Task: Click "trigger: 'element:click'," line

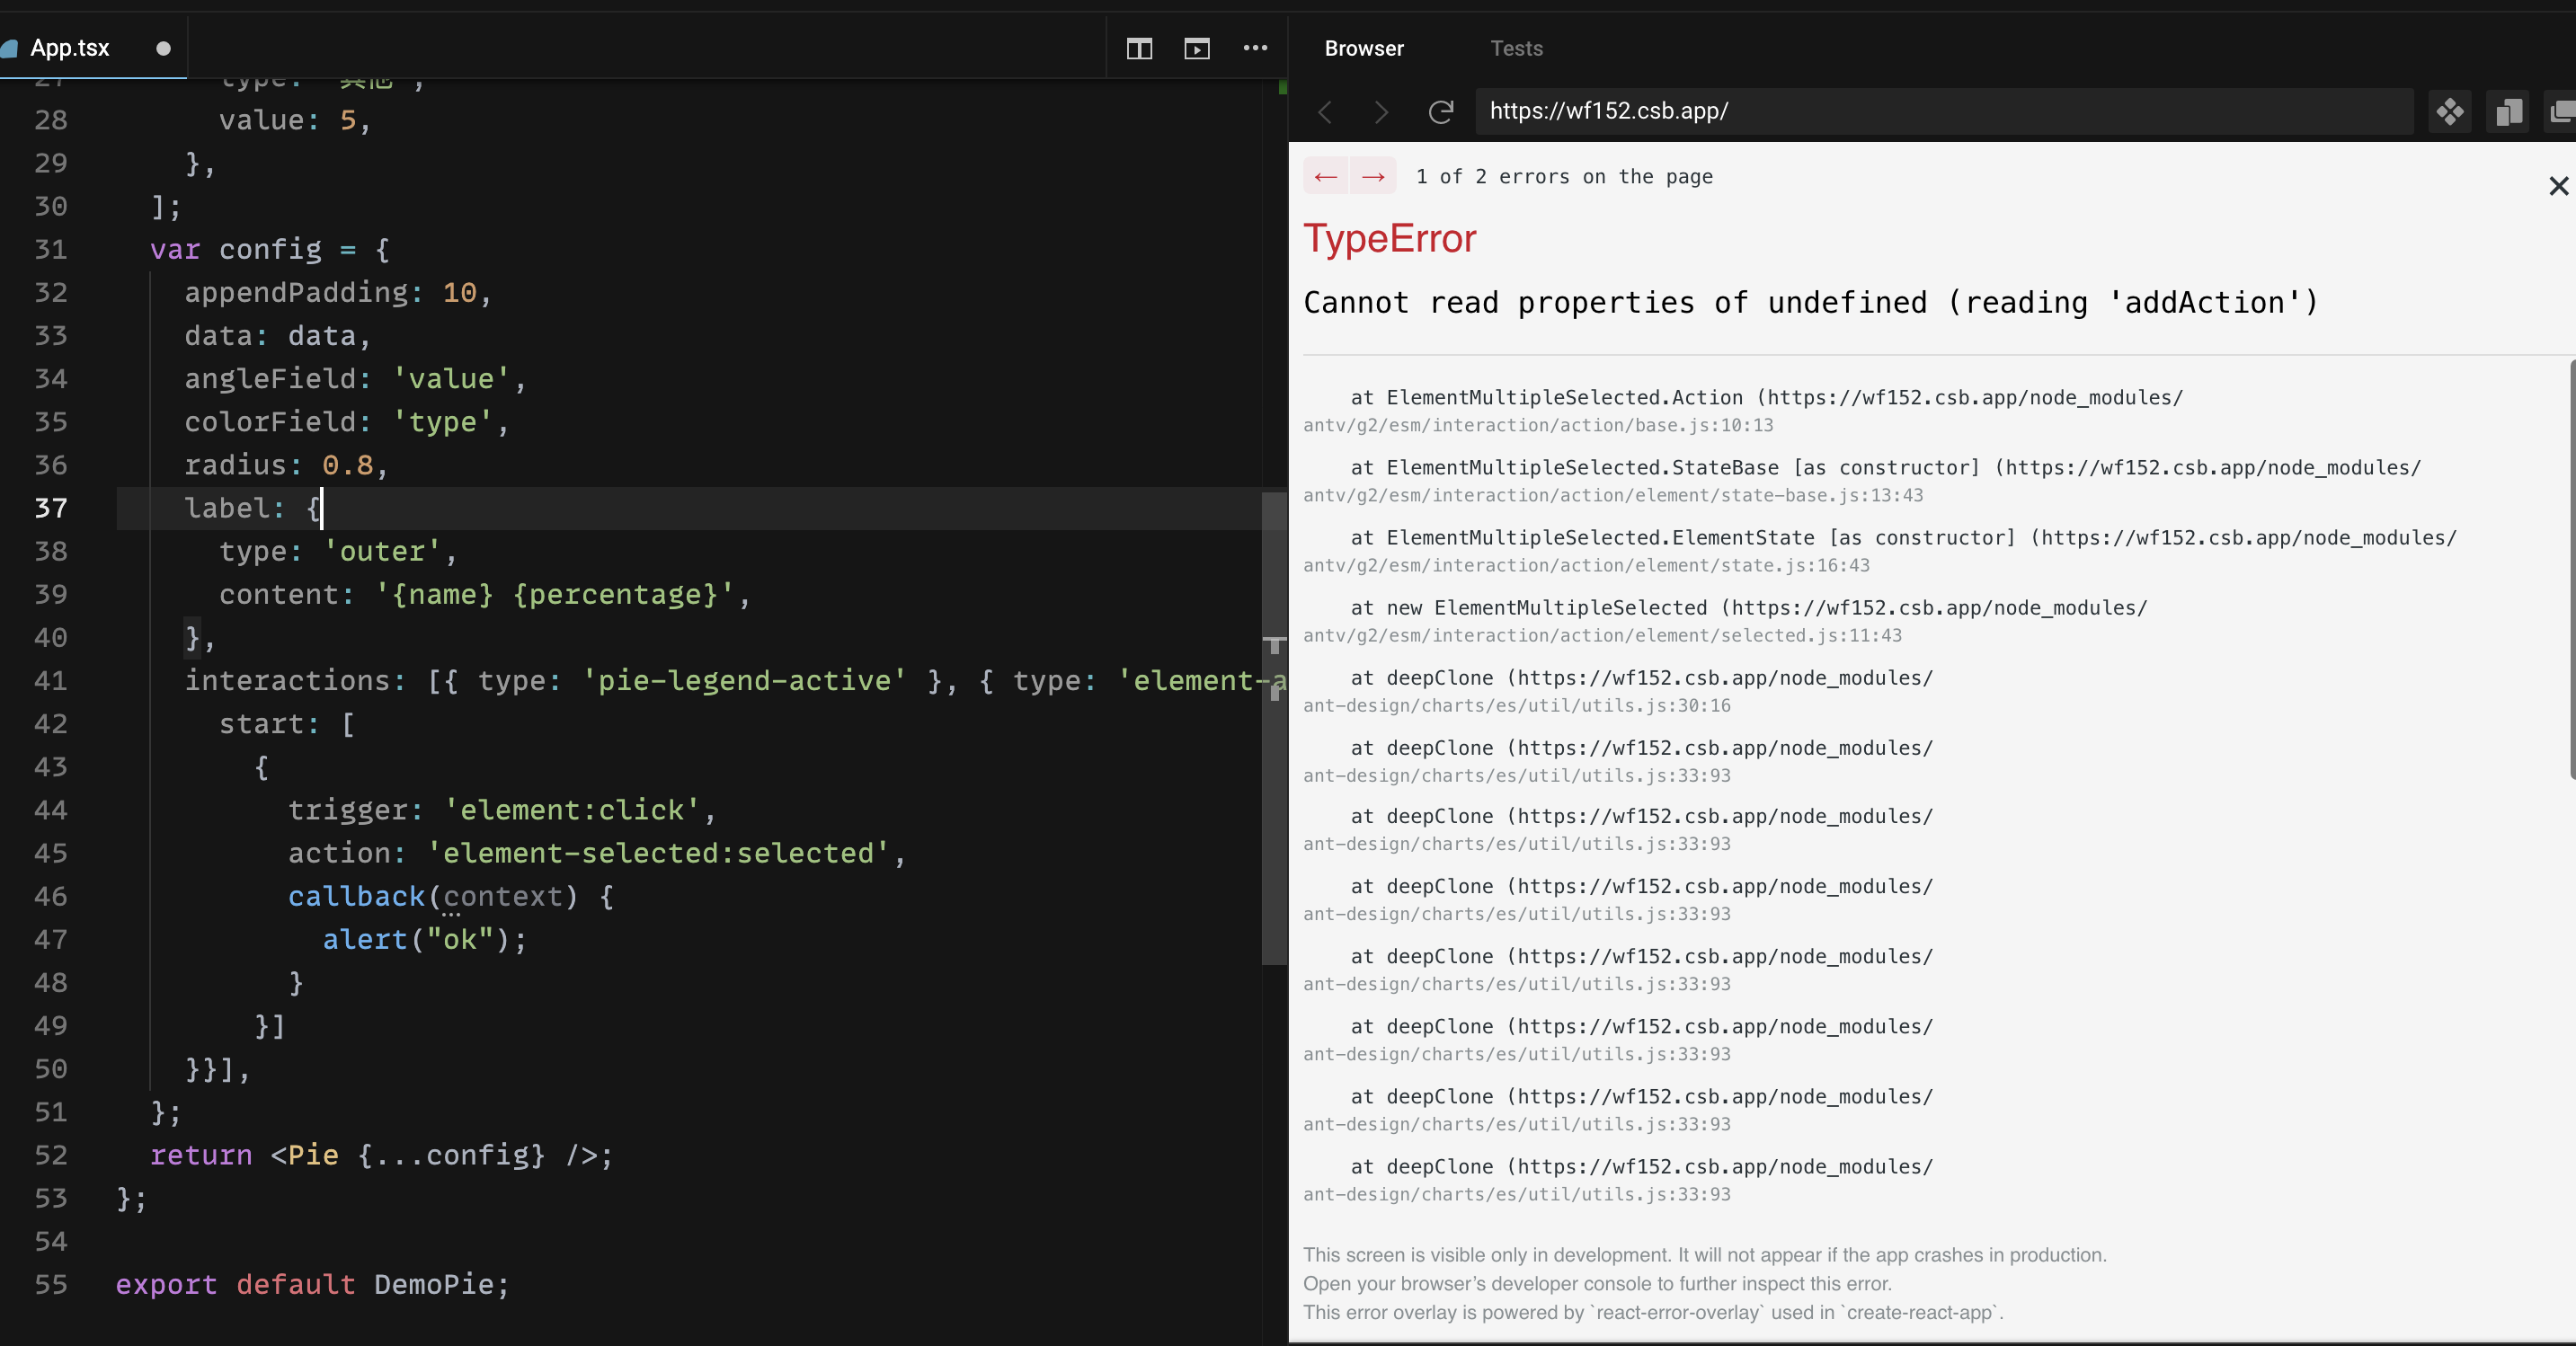Action: [x=502, y=810]
